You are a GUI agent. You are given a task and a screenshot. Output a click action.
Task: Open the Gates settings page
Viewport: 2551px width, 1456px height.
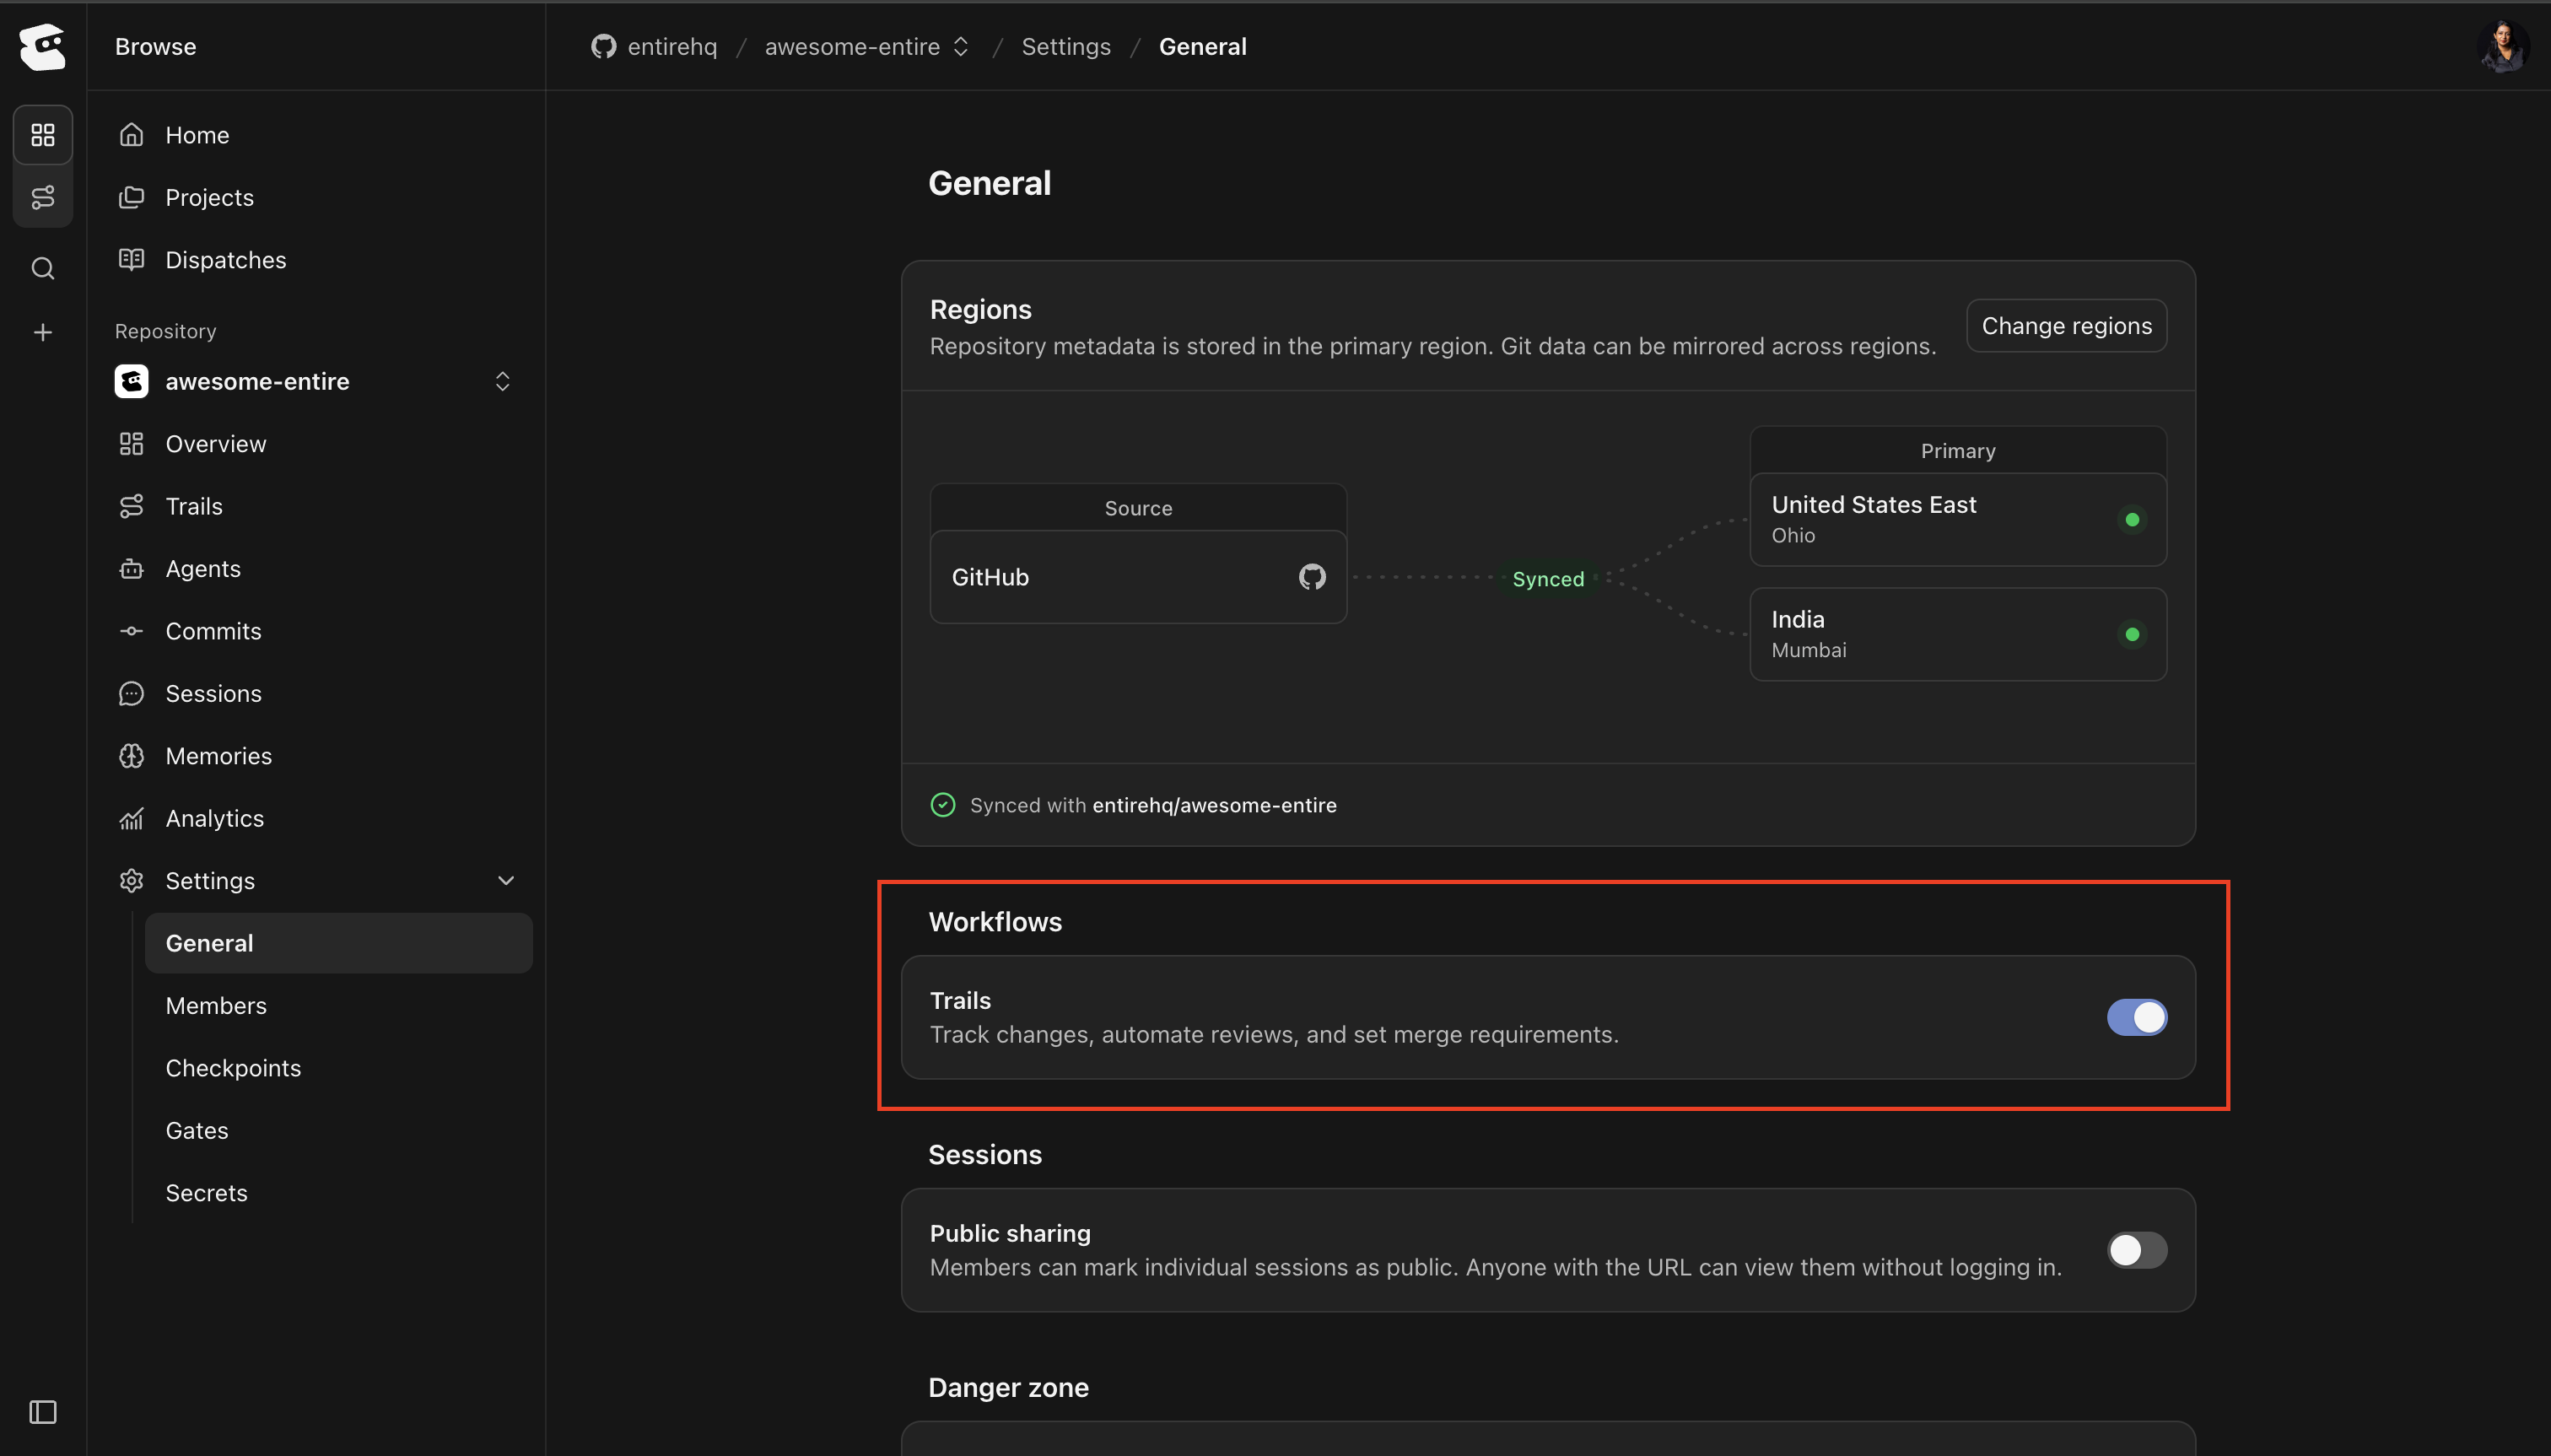(x=338, y=1131)
